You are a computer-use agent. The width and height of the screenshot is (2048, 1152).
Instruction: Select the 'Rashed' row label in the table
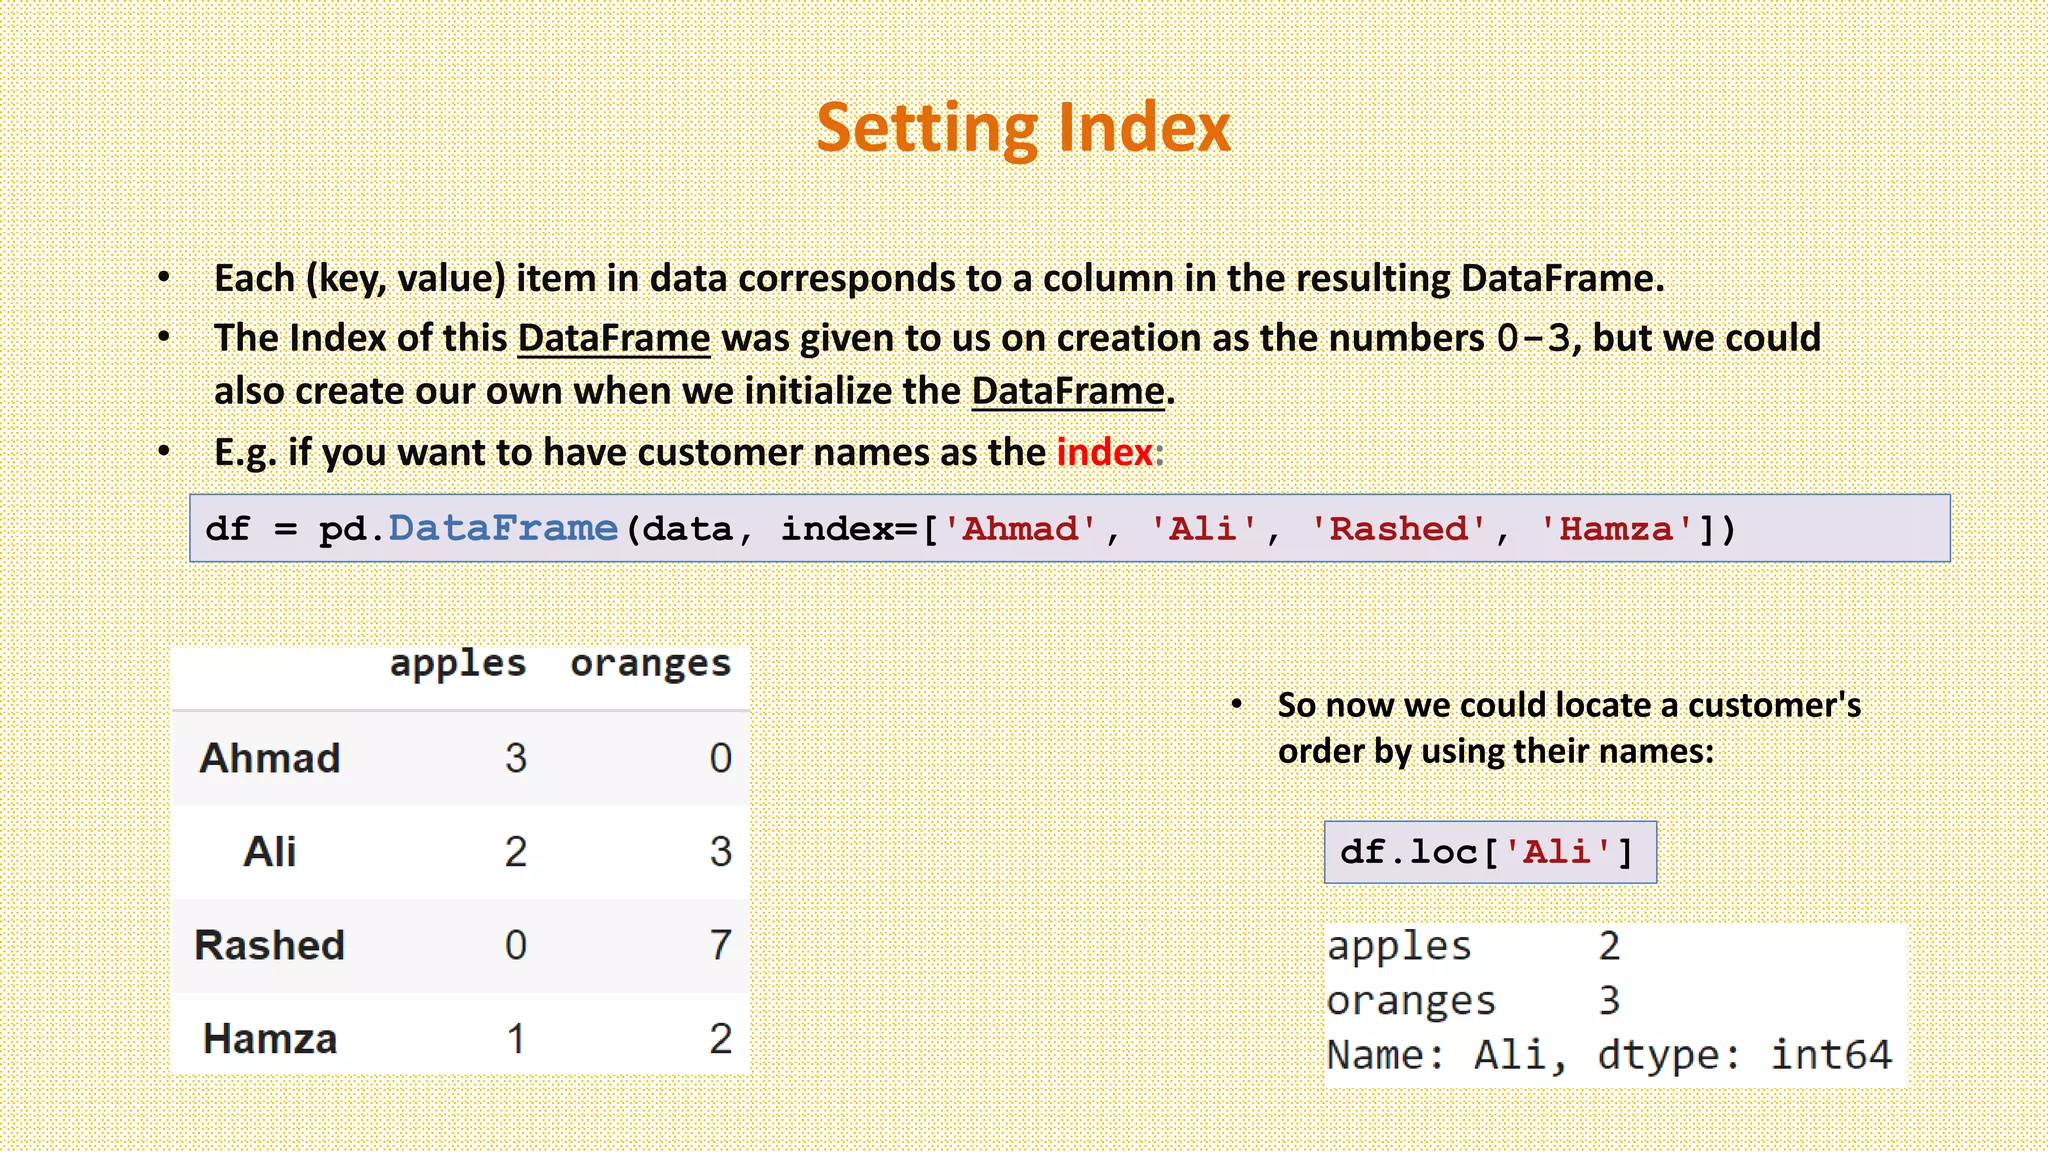point(270,945)
